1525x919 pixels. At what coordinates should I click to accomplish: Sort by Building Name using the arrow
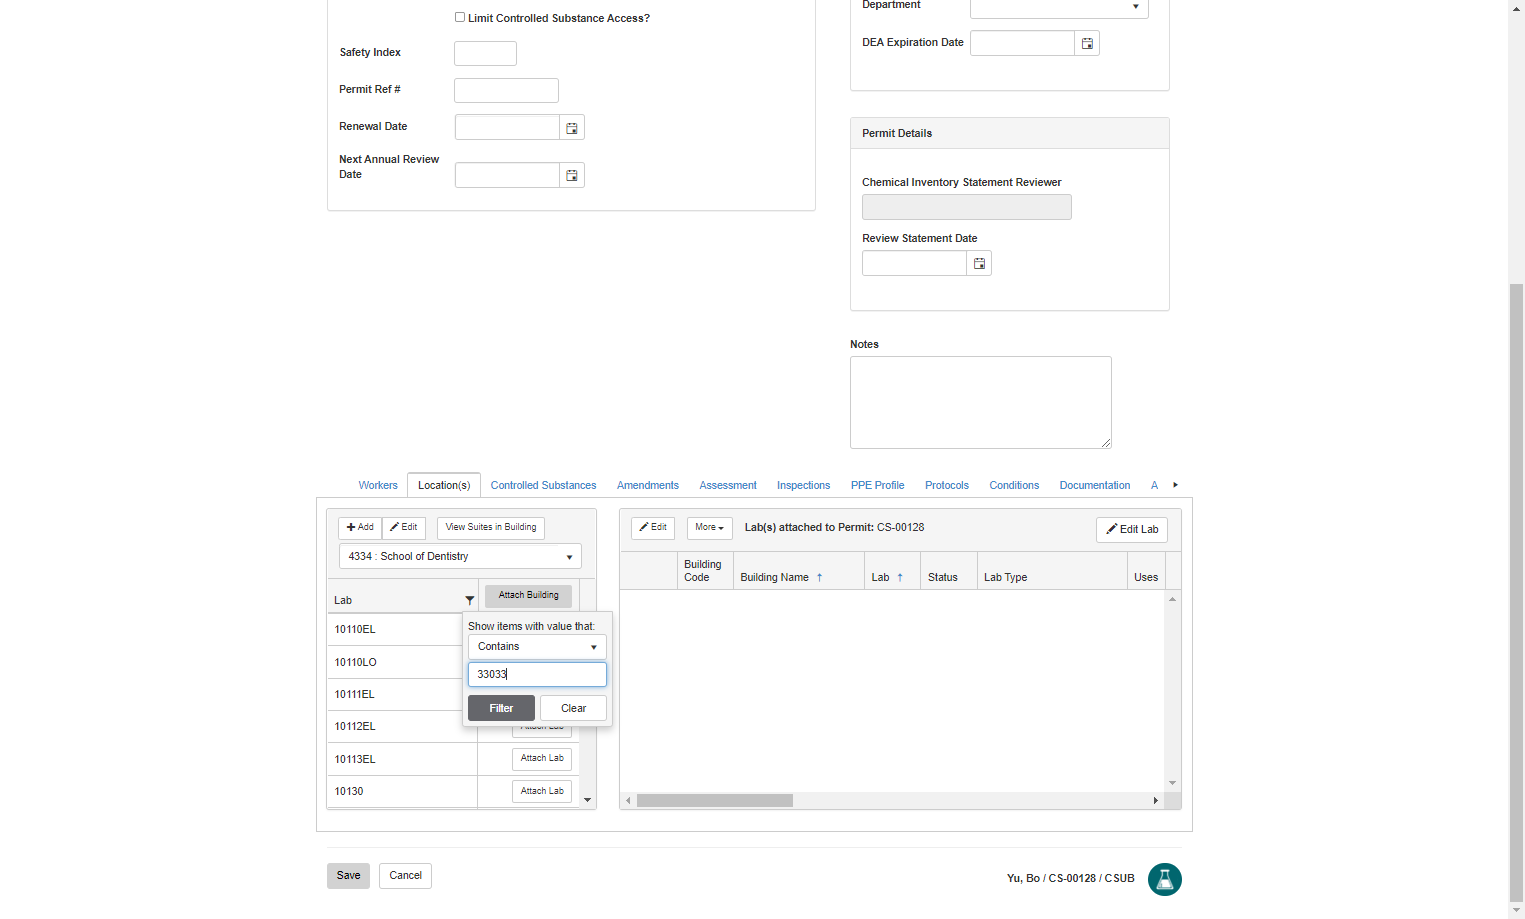pyautogui.click(x=819, y=578)
